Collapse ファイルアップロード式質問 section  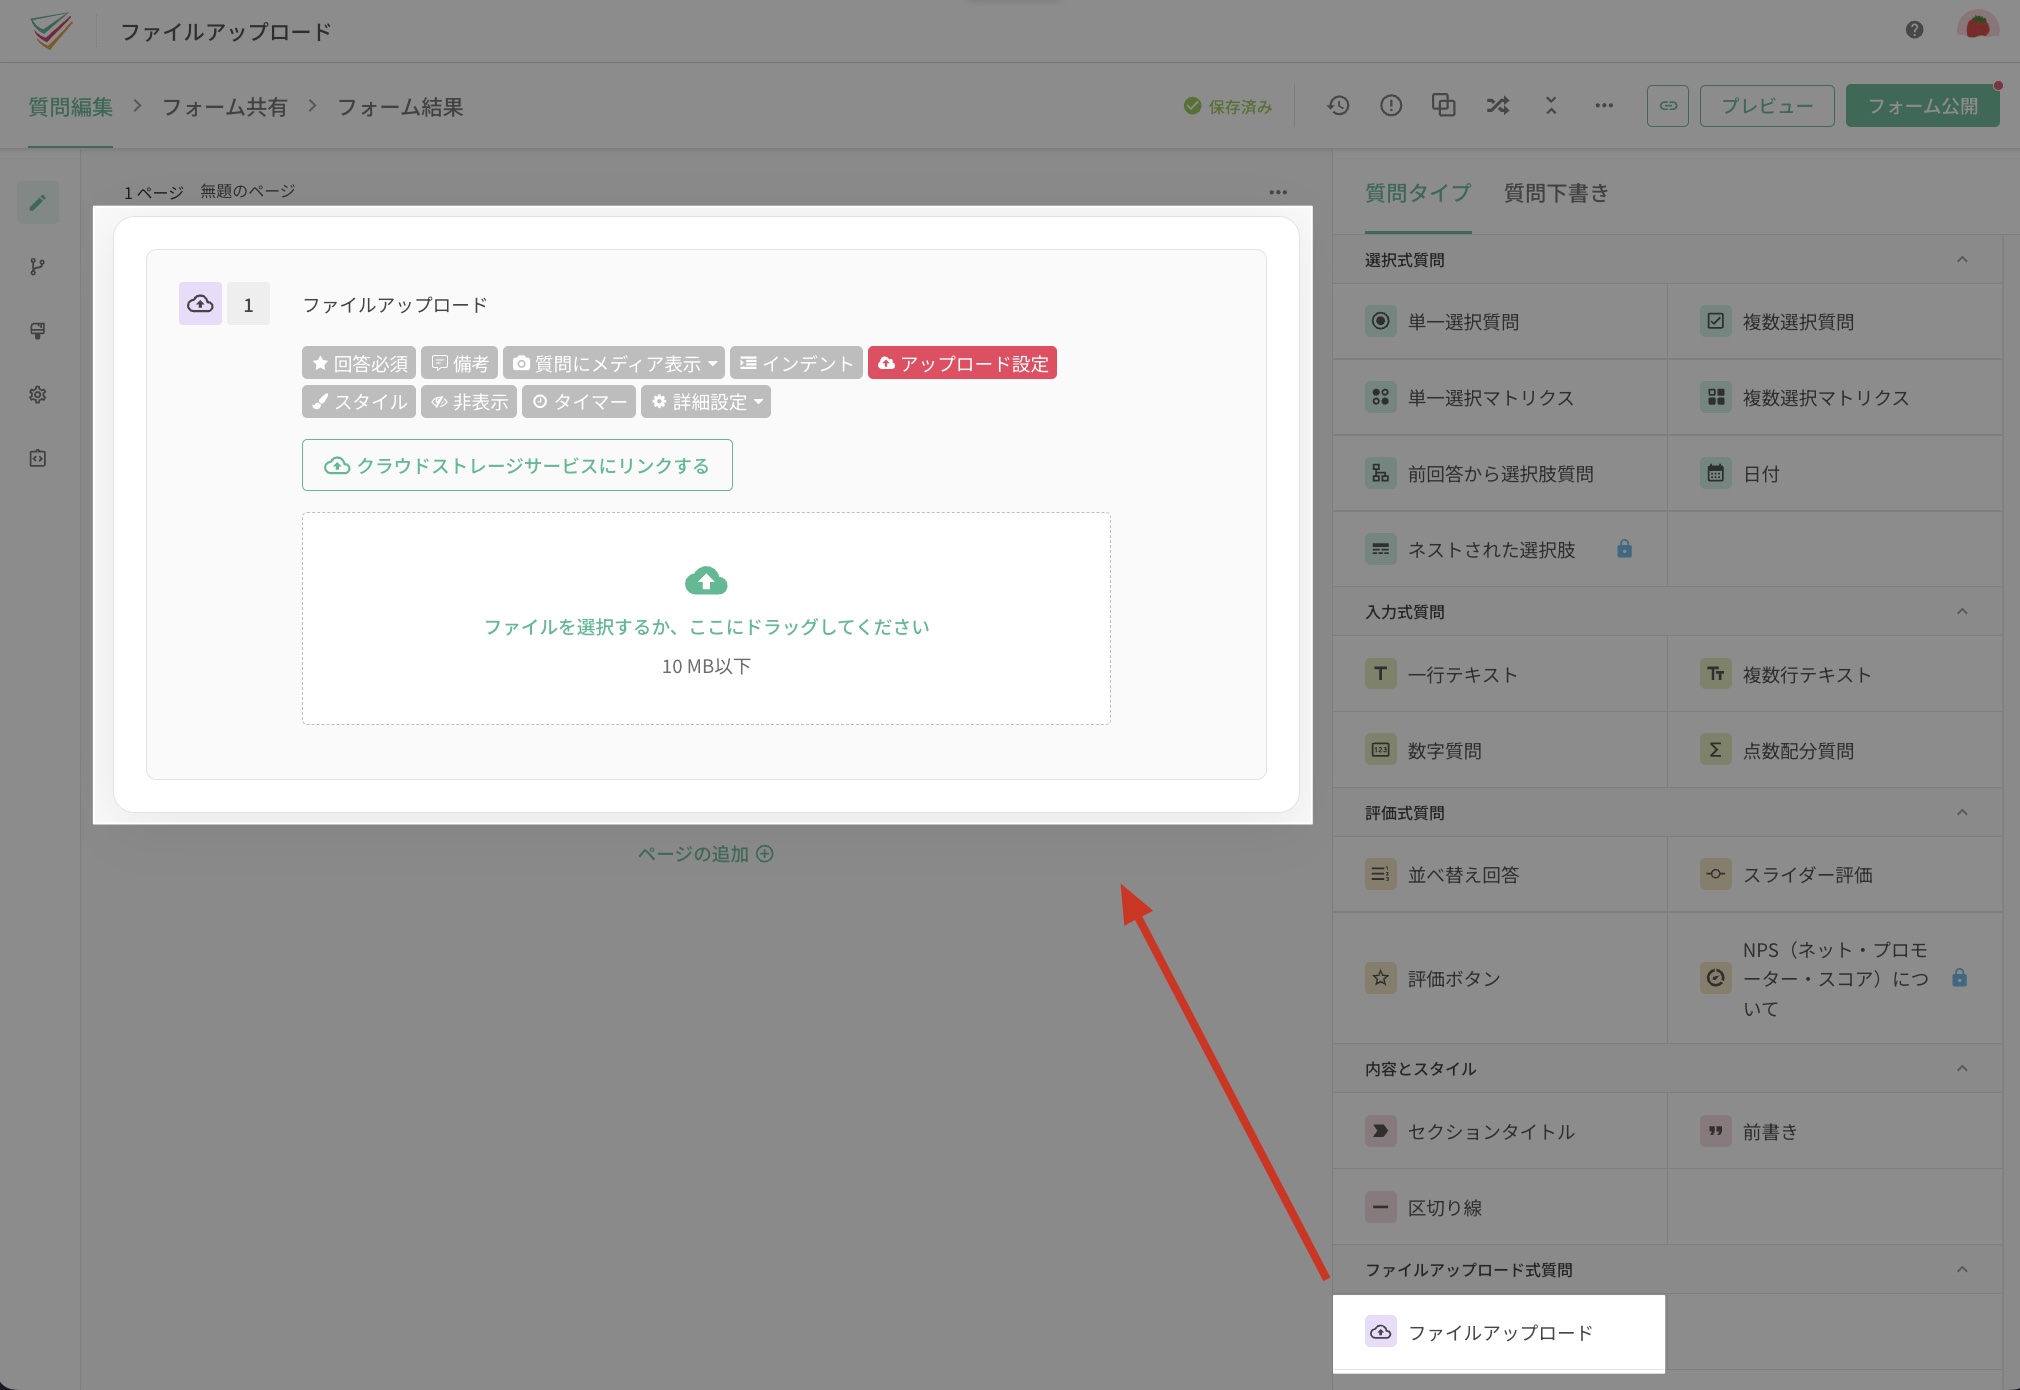(1962, 1270)
